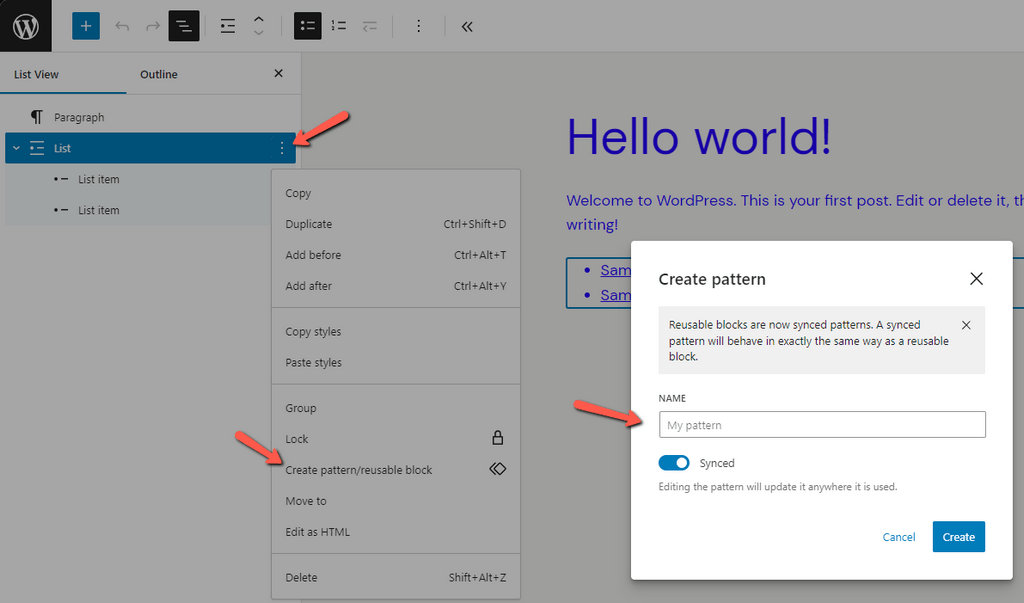Select the Ordered list formatting icon

(338, 26)
